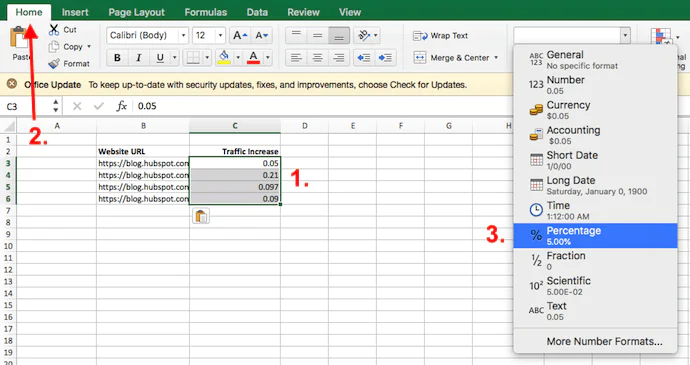Apply yellow fill color bucket
Image resolution: width=690 pixels, height=365 pixels.
coord(224,57)
